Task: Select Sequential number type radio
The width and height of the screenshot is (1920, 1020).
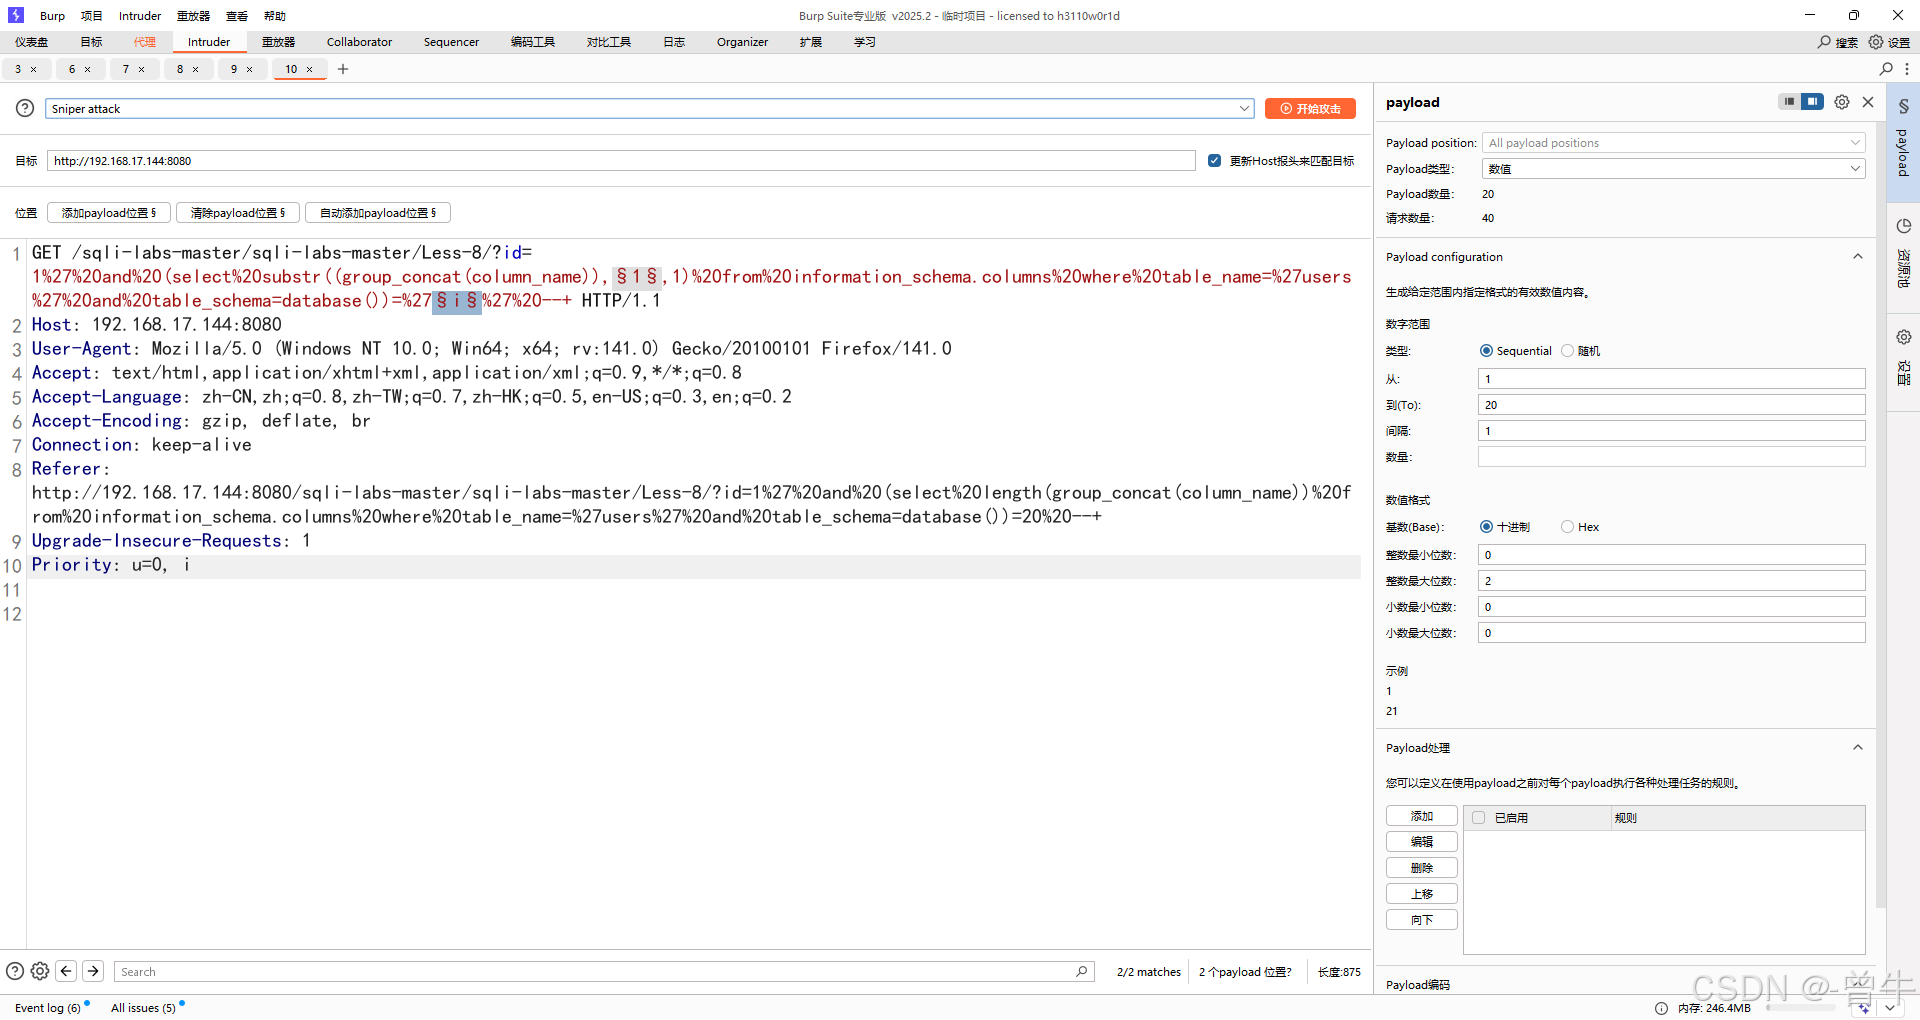Action: tap(1486, 351)
